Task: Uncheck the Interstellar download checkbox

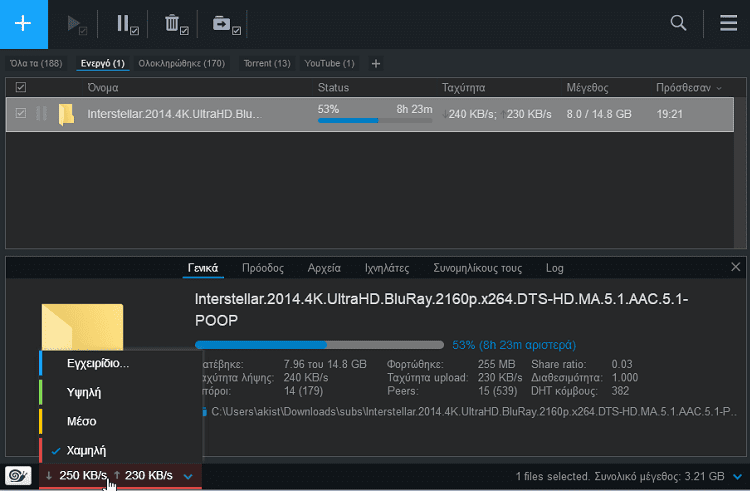Action: pyautogui.click(x=21, y=113)
